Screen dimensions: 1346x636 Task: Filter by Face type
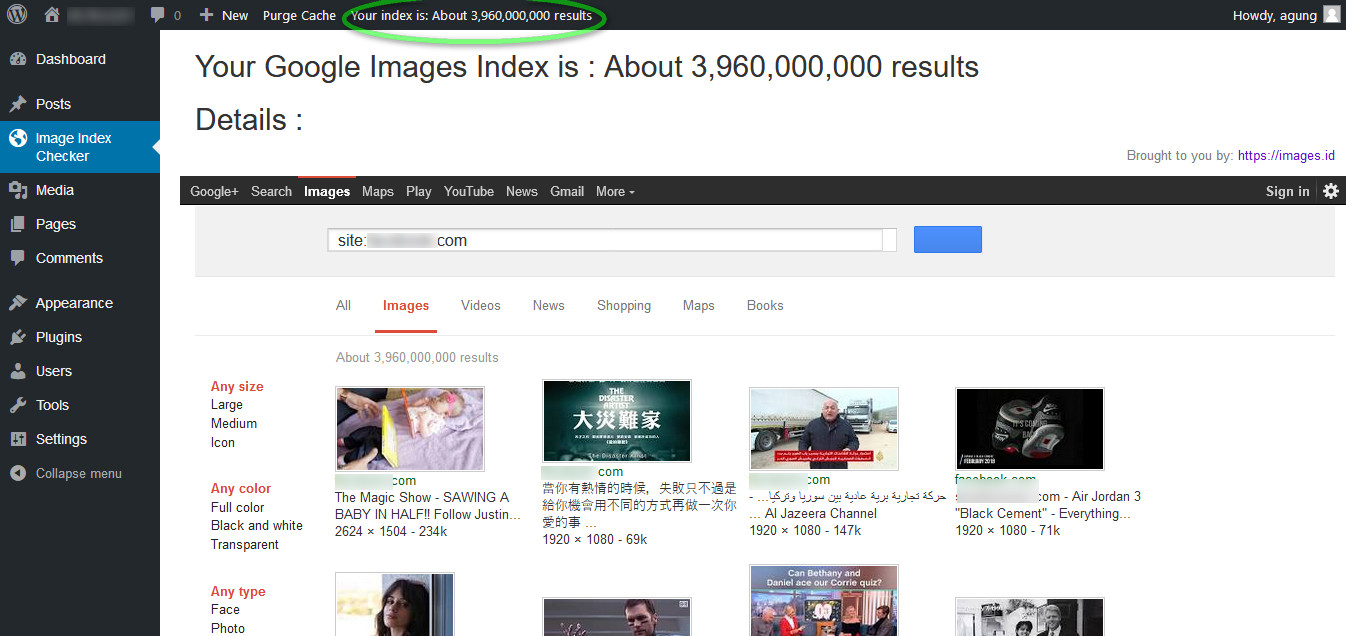225,609
